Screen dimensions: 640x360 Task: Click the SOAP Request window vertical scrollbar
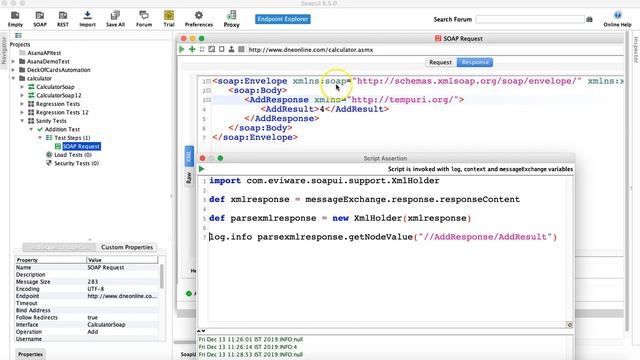627,180
